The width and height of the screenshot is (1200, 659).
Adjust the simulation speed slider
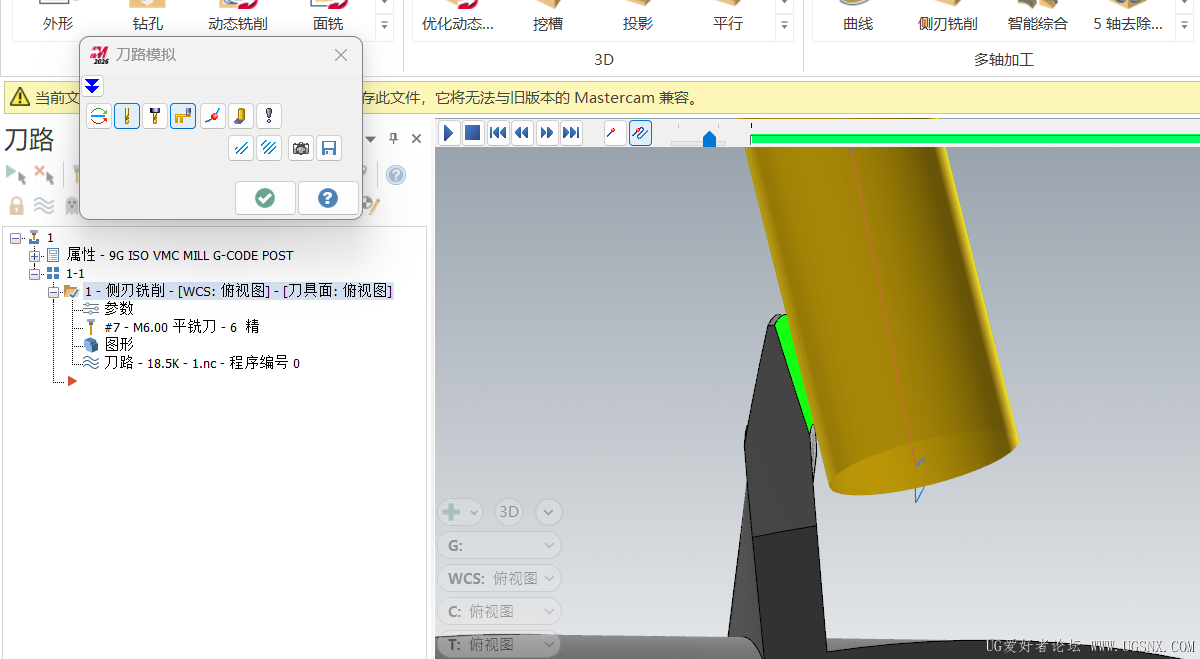[x=709, y=139]
